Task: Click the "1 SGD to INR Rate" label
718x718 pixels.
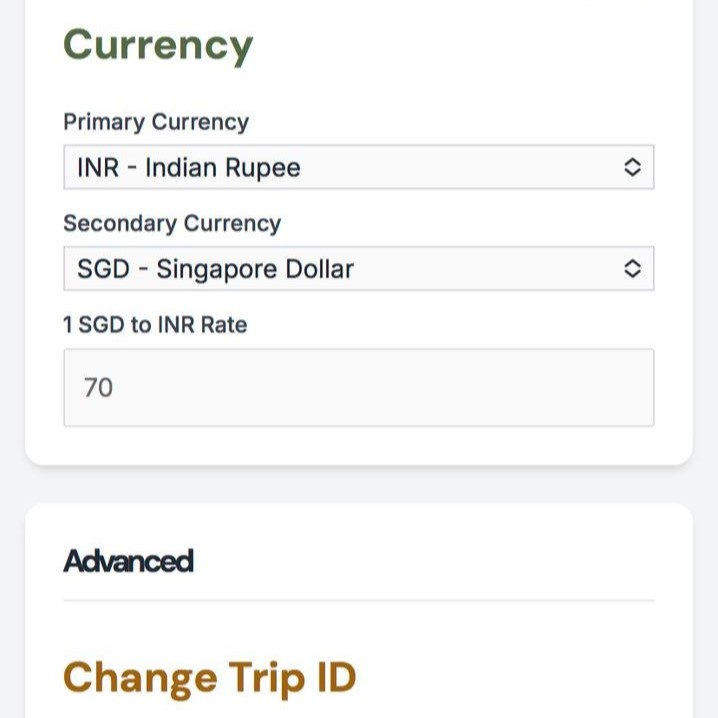Action: [155, 325]
